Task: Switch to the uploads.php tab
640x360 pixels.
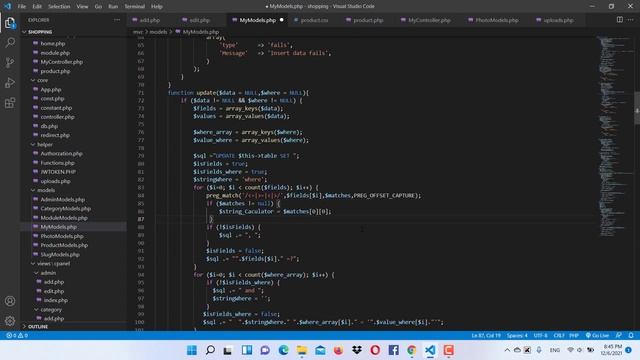Action: pyautogui.click(x=558, y=20)
